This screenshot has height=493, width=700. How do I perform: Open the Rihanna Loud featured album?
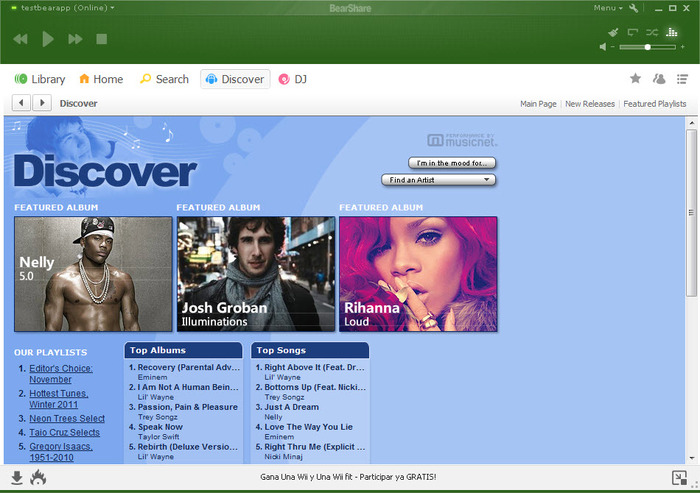pos(418,274)
